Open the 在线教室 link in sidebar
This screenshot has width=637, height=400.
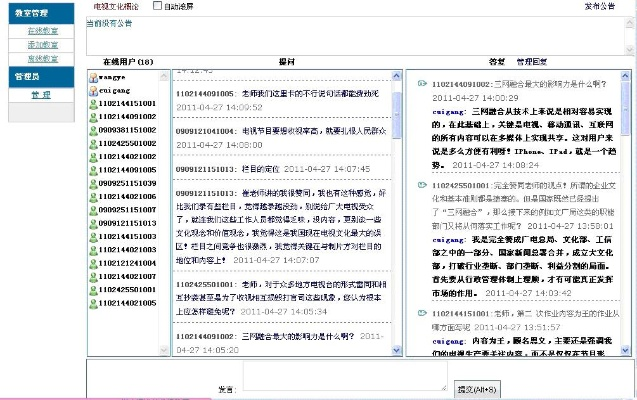[x=43, y=31]
